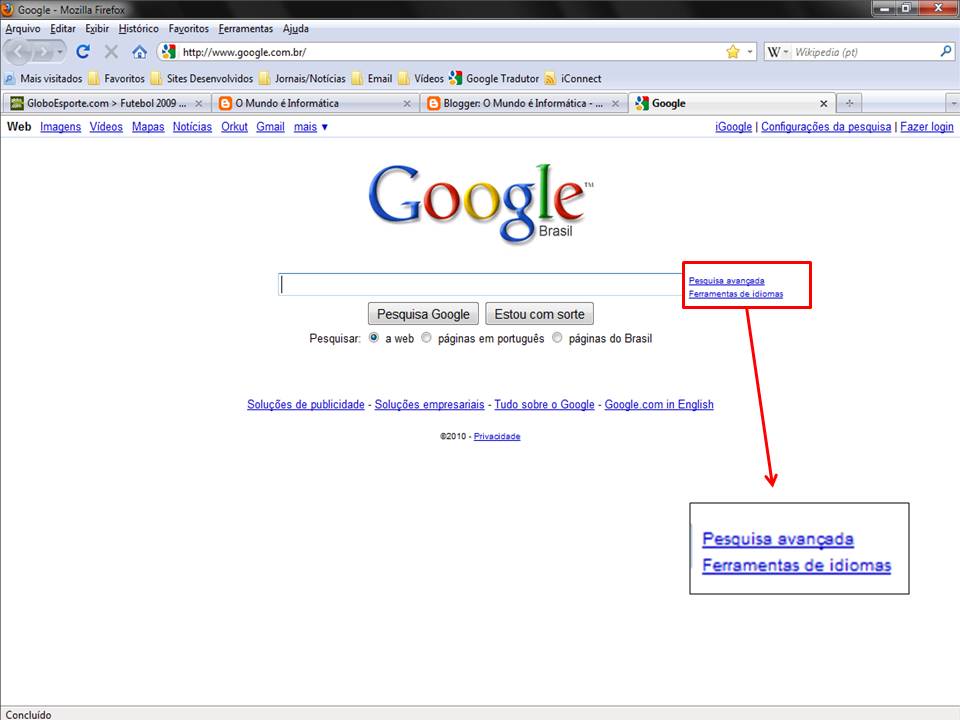Select the 'a web' radio button
The width and height of the screenshot is (960, 720).
(x=373, y=337)
